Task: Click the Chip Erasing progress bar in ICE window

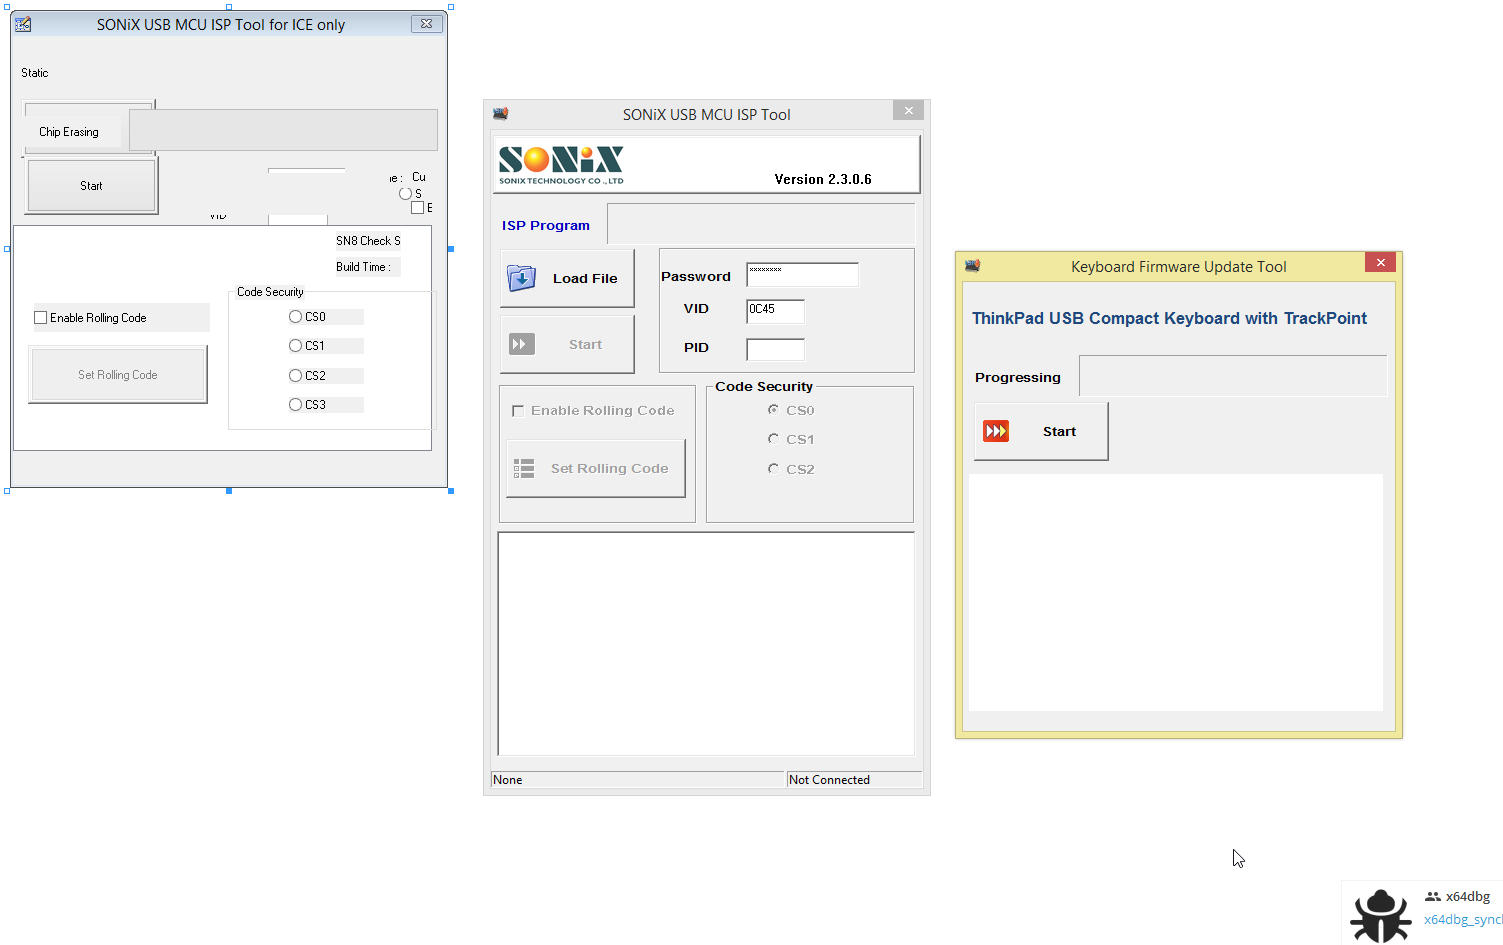Action: [x=283, y=130]
